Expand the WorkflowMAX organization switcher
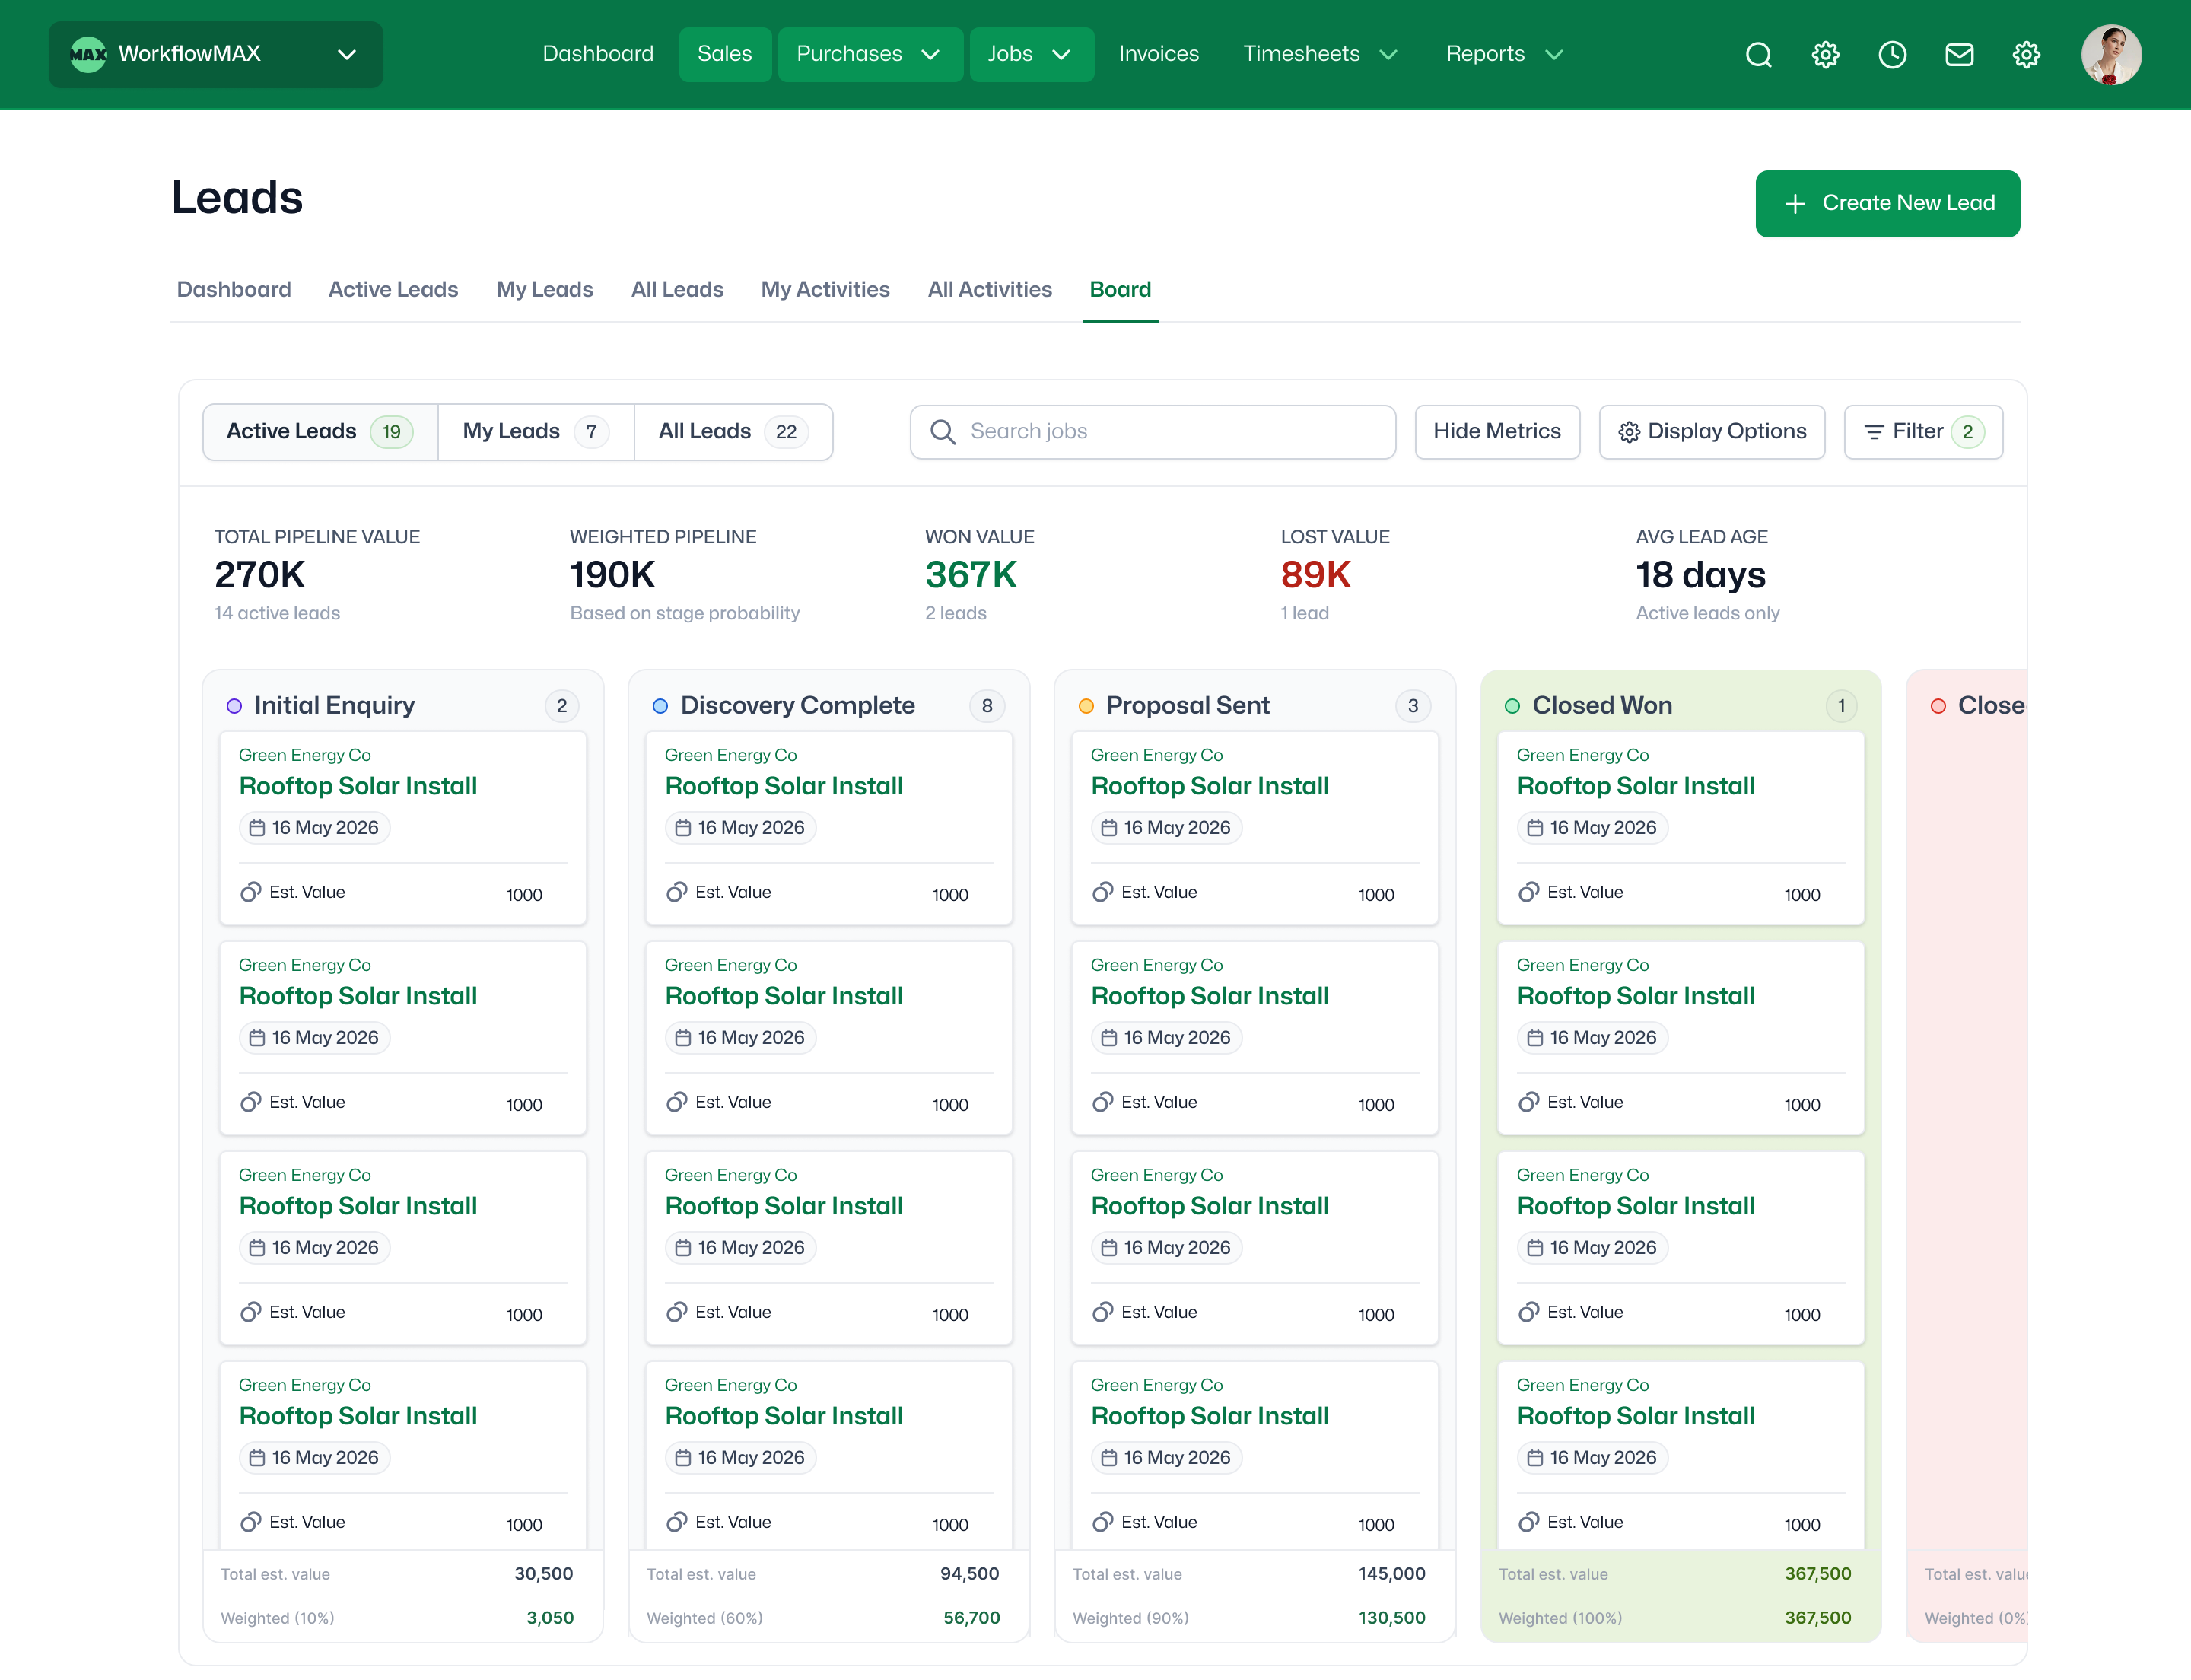 (216, 54)
